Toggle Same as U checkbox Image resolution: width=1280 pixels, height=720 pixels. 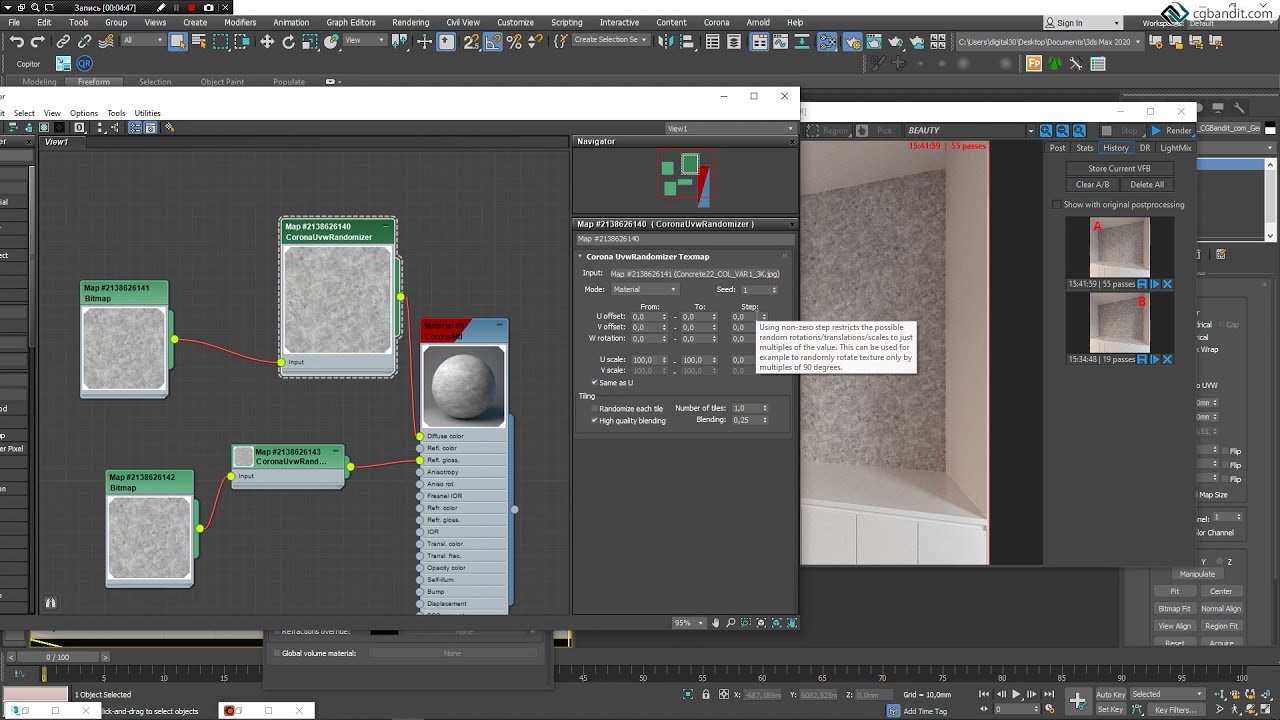click(x=595, y=382)
